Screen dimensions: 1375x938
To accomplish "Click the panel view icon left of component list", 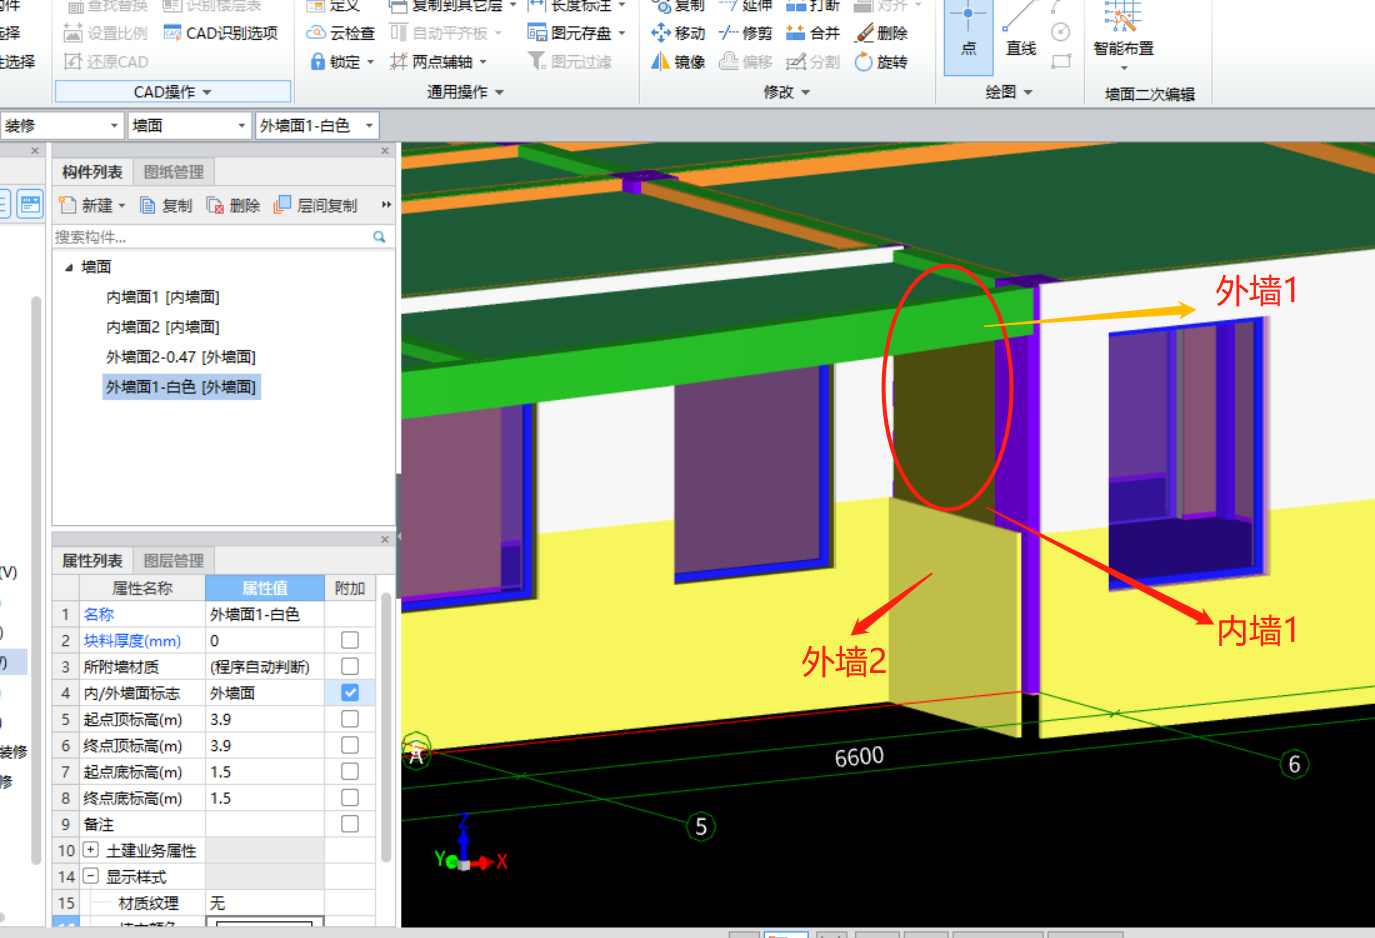I will [31, 204].
